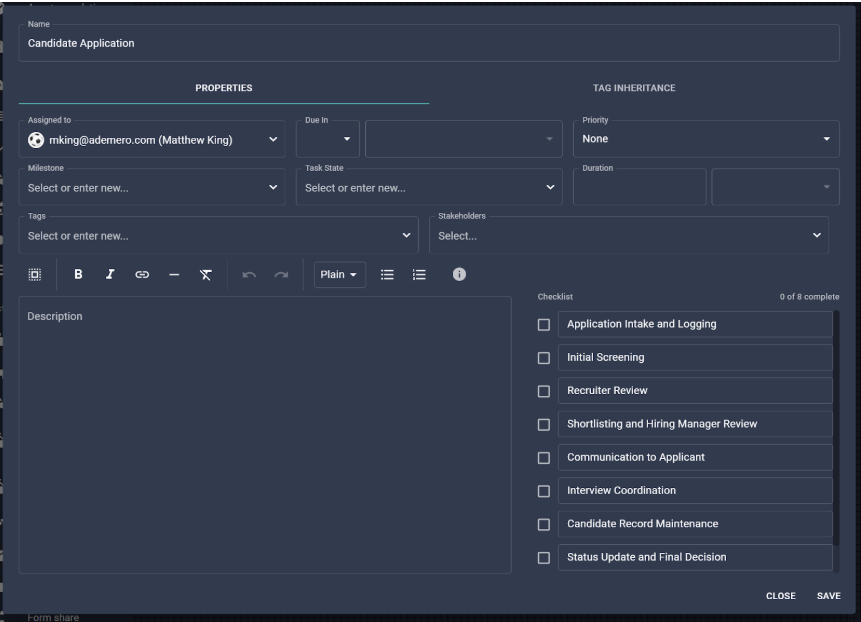Screen dimensions: 861x622
Task: Open the Stakeholders dropdown
Action: [x=629, y=235]
